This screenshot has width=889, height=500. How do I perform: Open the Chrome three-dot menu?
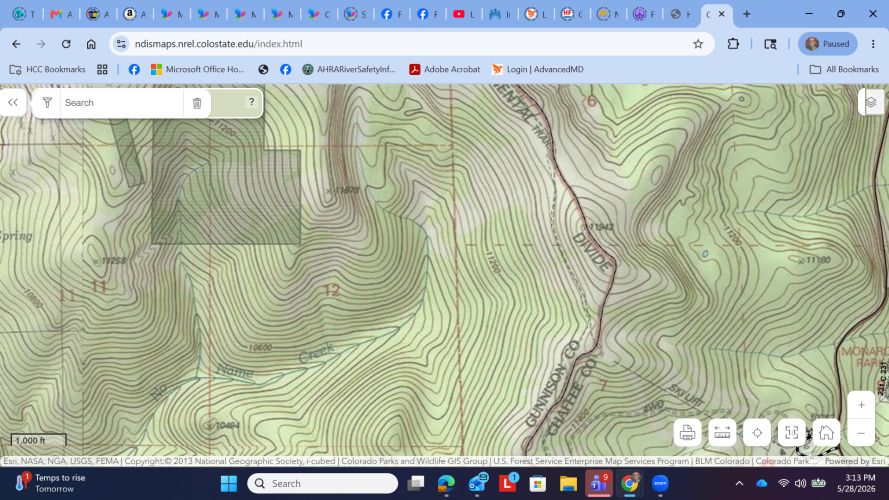click(873, 44)
